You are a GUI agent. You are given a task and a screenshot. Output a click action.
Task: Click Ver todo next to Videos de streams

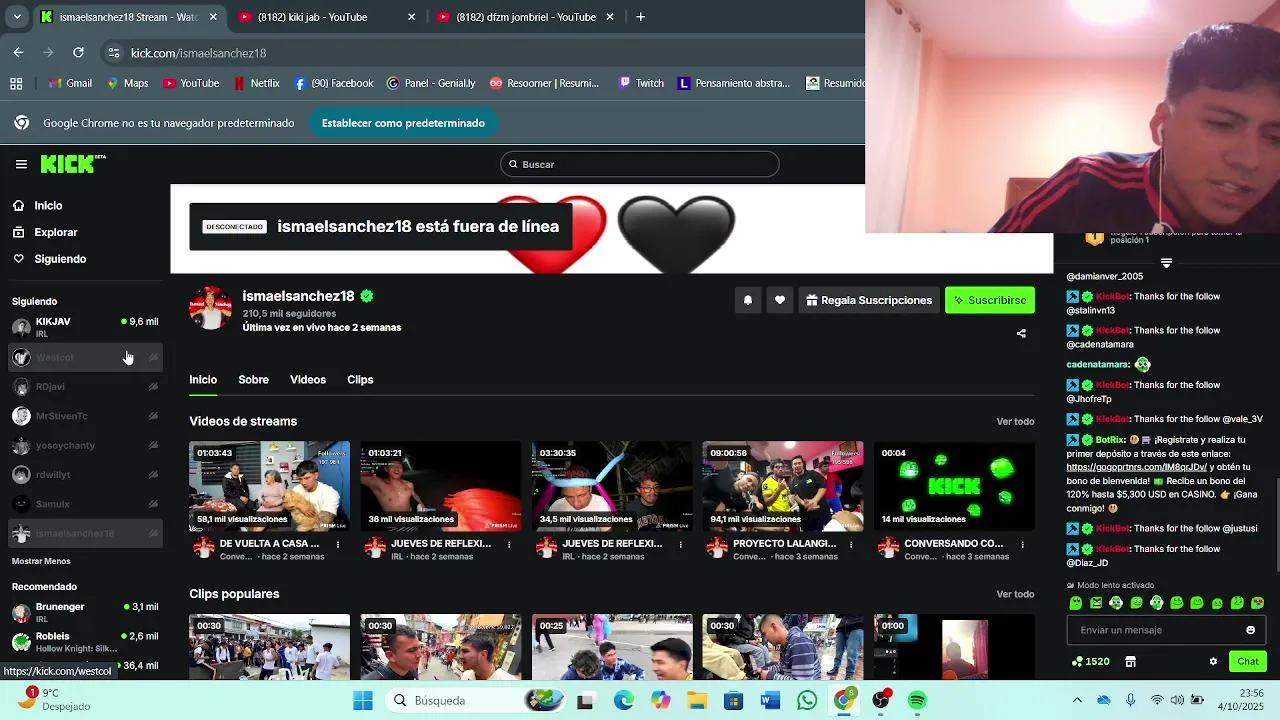point(1015,422)
